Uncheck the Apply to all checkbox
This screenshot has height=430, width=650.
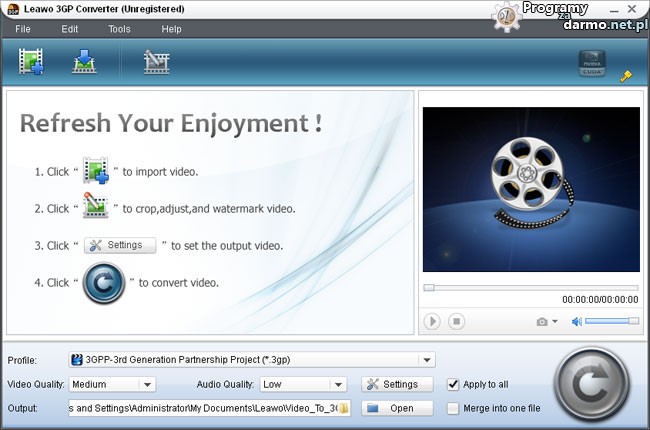coord(454,384)
